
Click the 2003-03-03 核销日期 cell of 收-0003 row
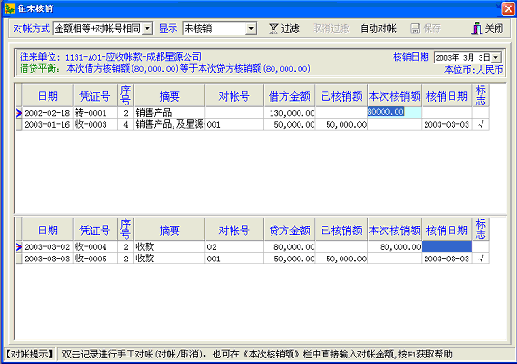(447, 125)
